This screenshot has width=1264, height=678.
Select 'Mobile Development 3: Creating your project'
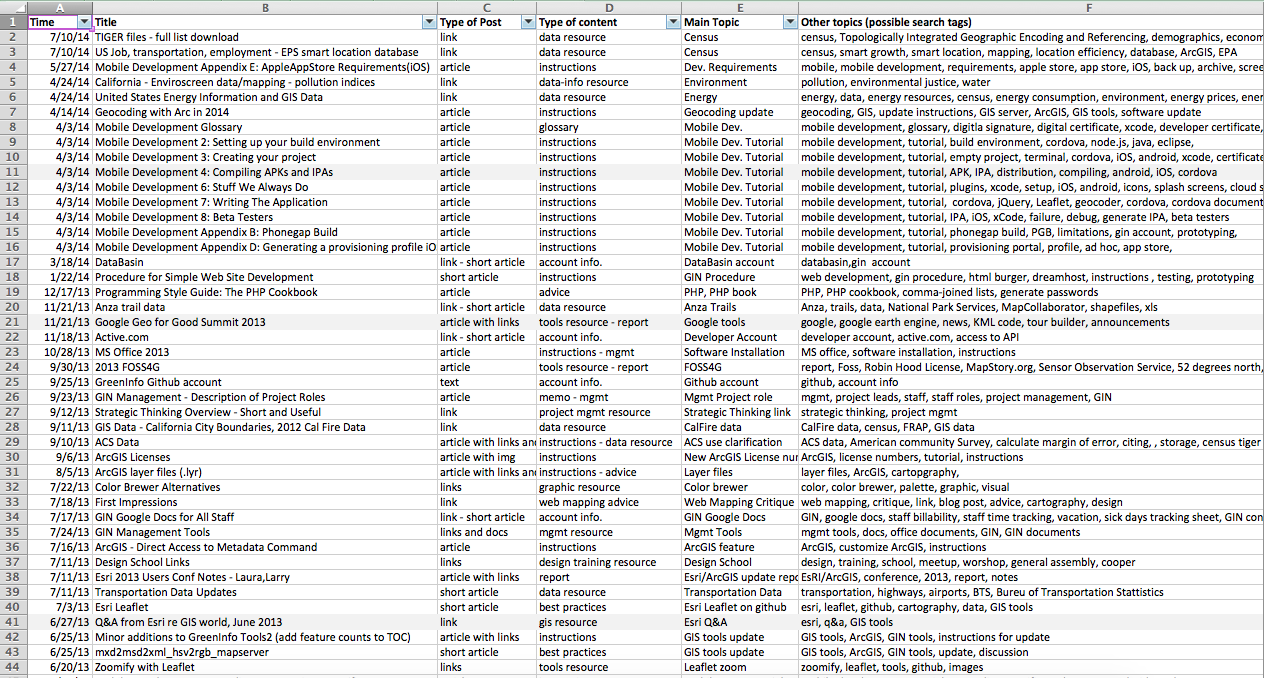click(265, 157)
